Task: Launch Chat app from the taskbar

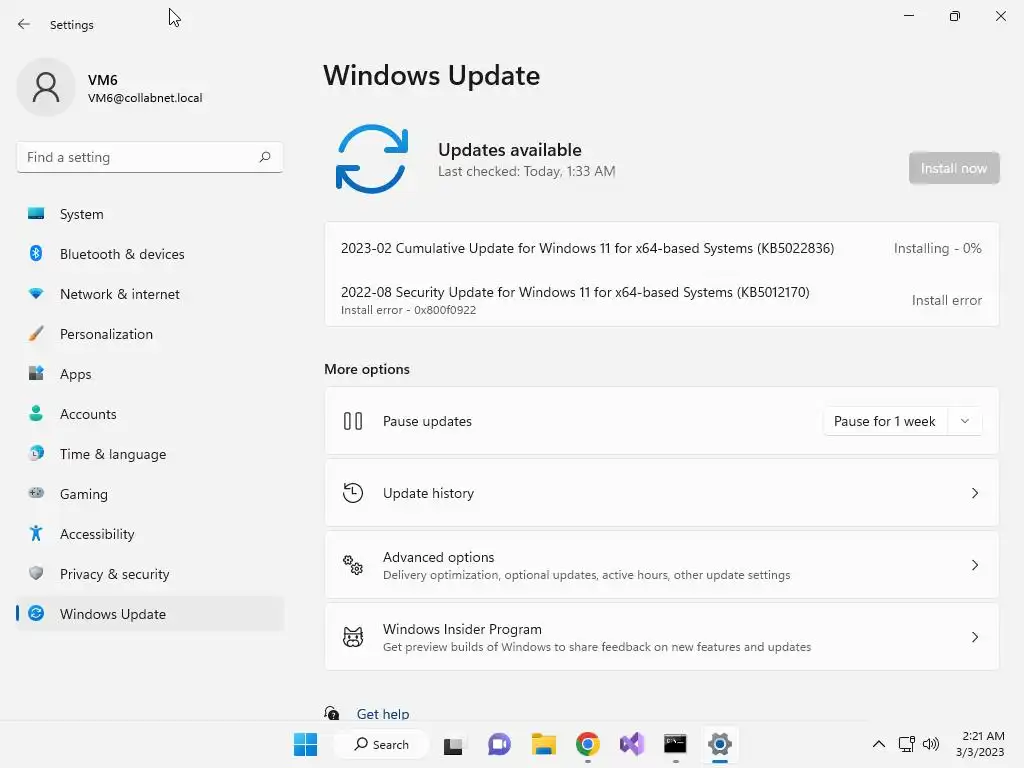Action: coord(500,744)
